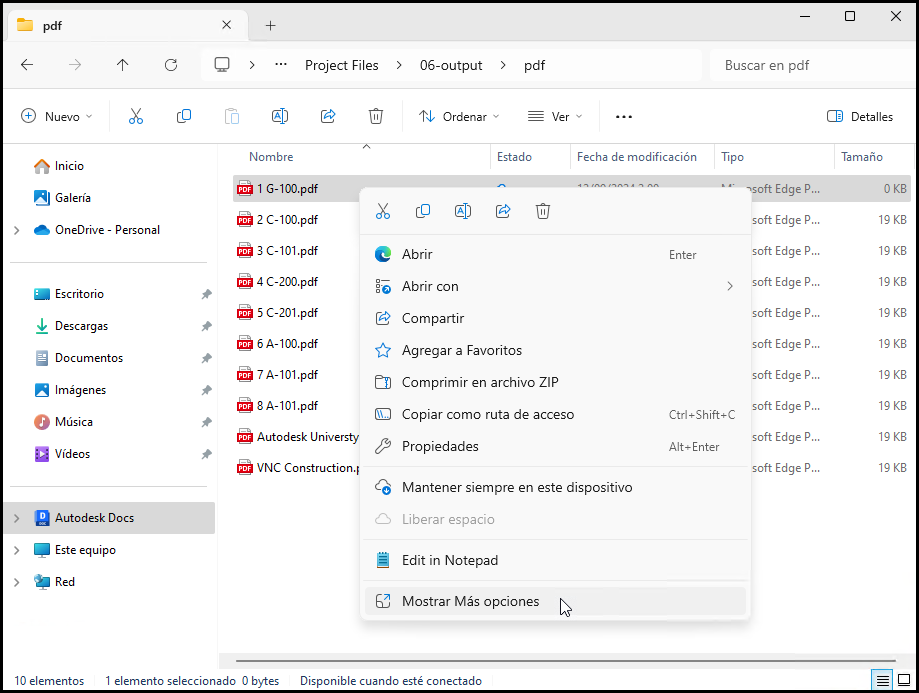Select Agregar a Favoritos

555,351
